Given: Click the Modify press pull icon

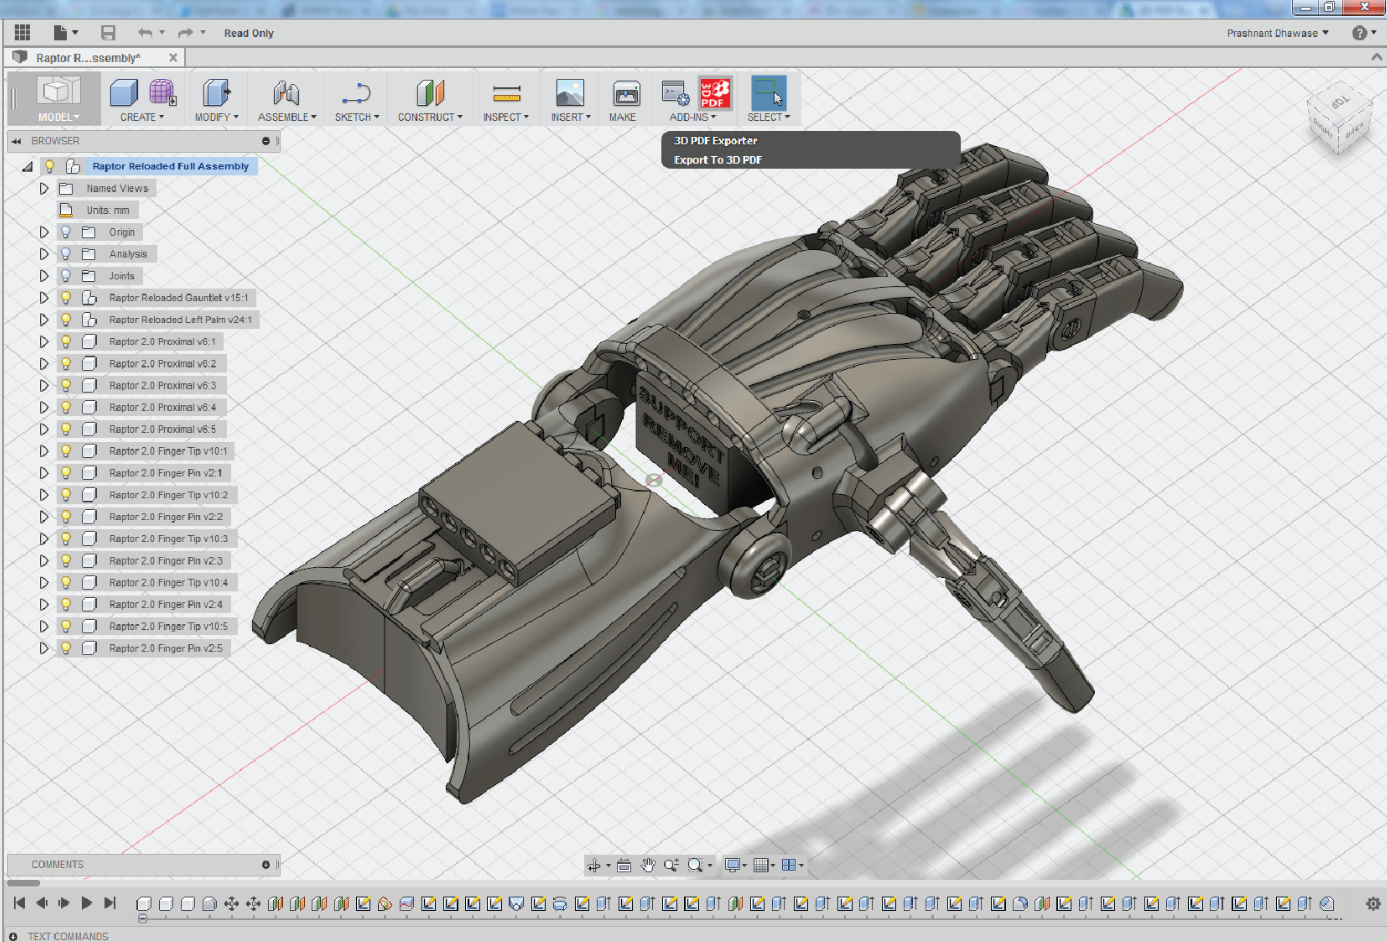Looking at the screenshot, I should pos(216,93).
